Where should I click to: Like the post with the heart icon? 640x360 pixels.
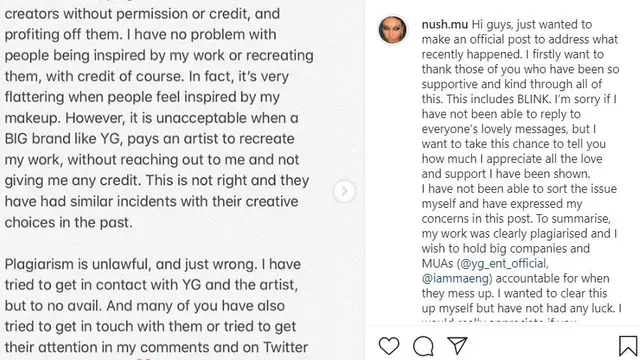[x=389, y=346]
